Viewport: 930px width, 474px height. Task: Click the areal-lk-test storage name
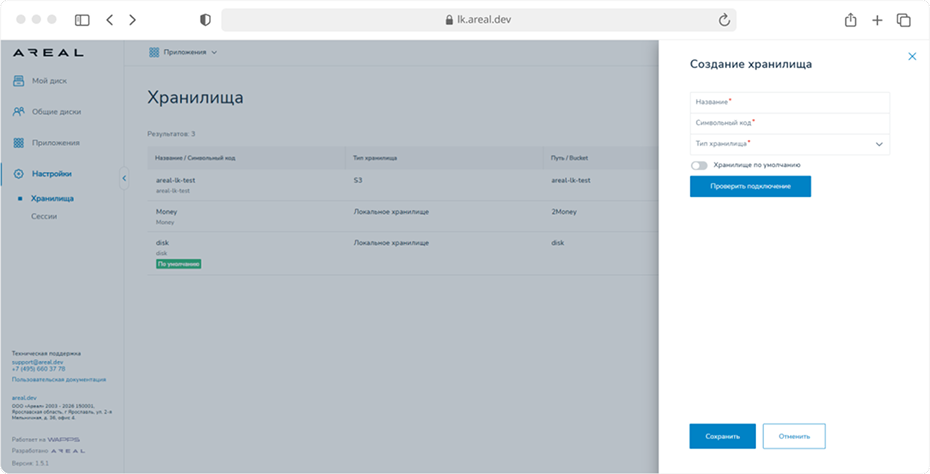176,180
